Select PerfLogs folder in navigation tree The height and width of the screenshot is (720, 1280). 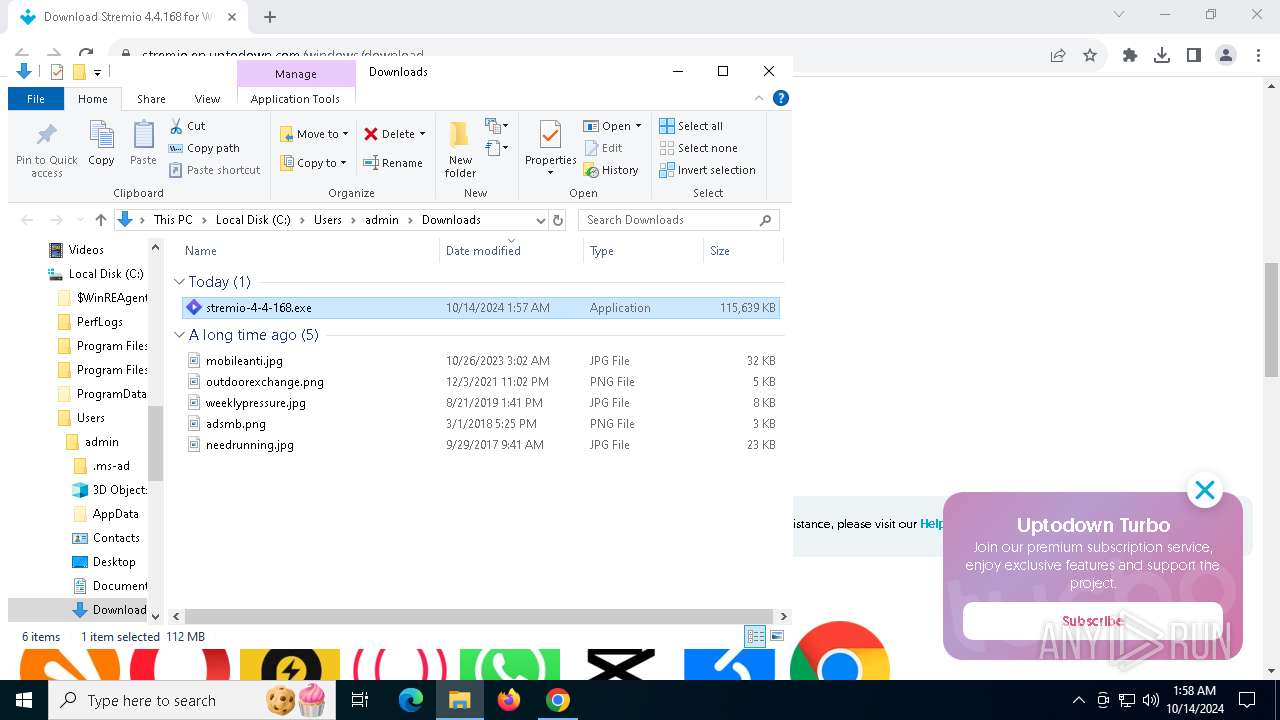click(100, 322)
